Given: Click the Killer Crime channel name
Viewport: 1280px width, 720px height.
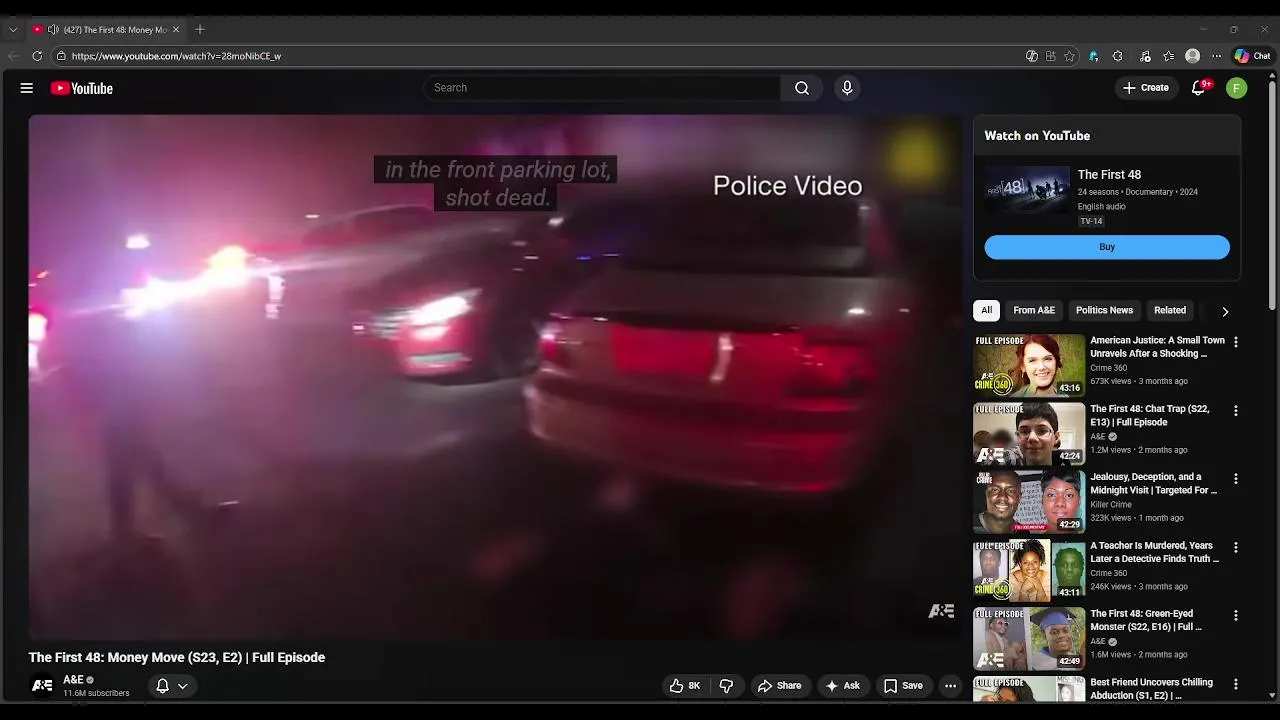Looking at the screenshot, I should 1111,505.
